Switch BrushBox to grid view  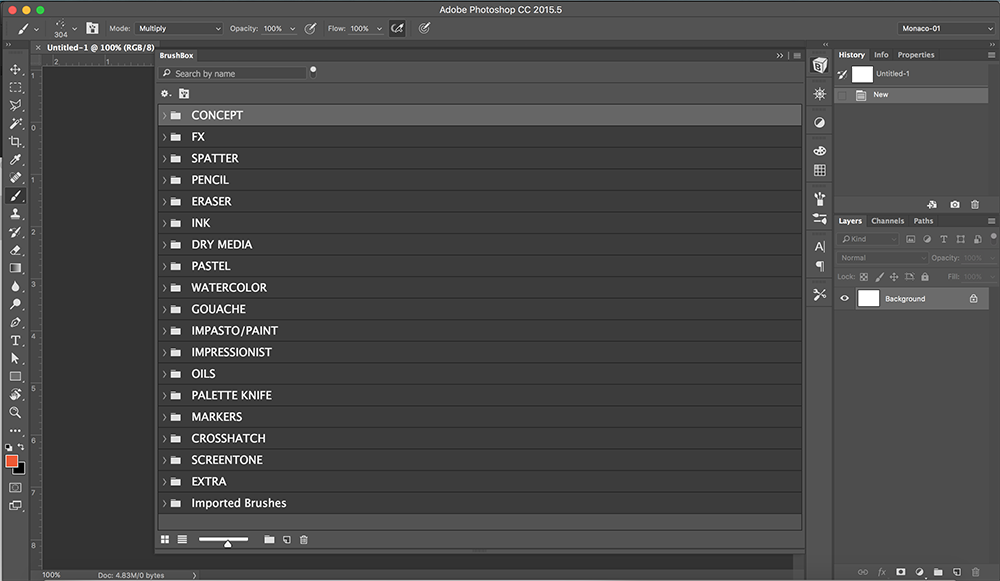(x=165, y=540)
